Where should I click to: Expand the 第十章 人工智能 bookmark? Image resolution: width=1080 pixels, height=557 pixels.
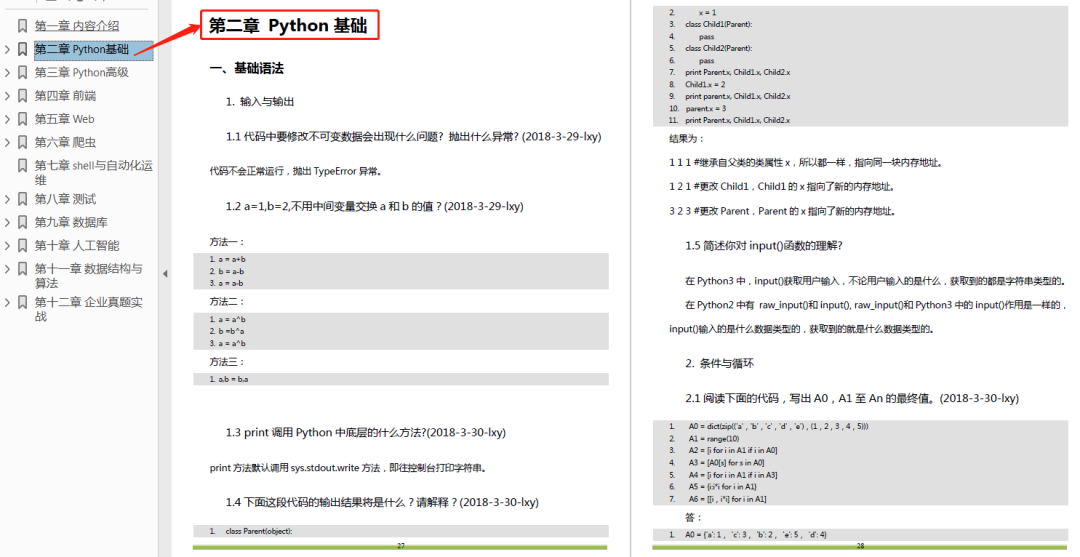(7, 246)
